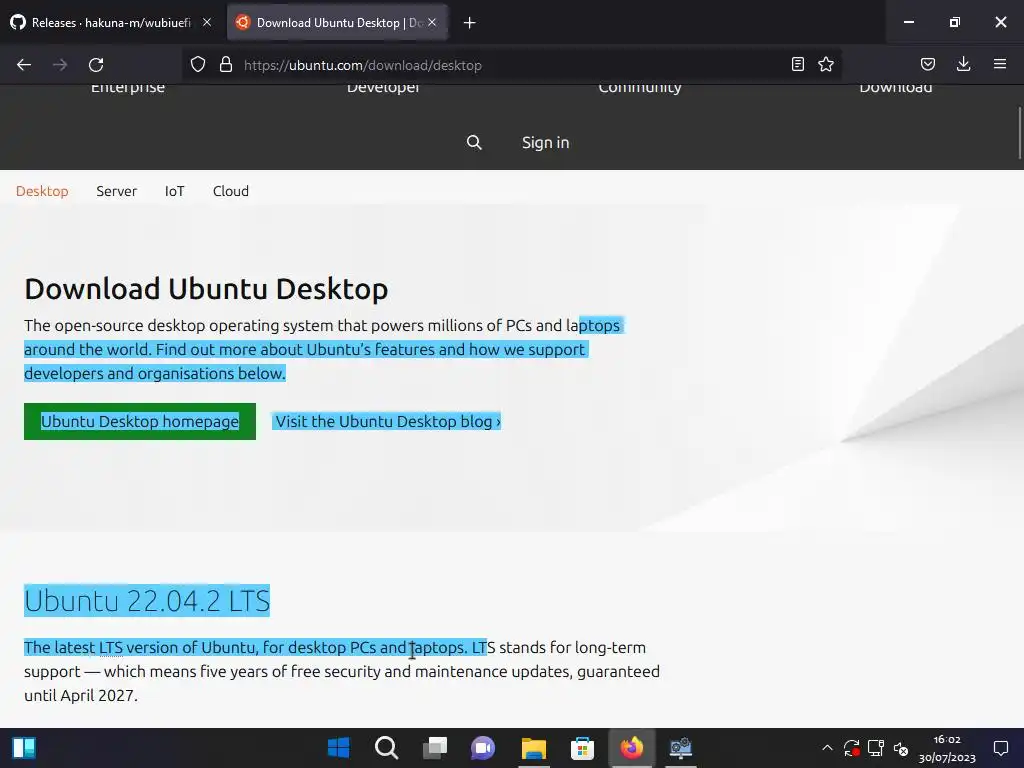Open the notification center icon

point(1000,748)
